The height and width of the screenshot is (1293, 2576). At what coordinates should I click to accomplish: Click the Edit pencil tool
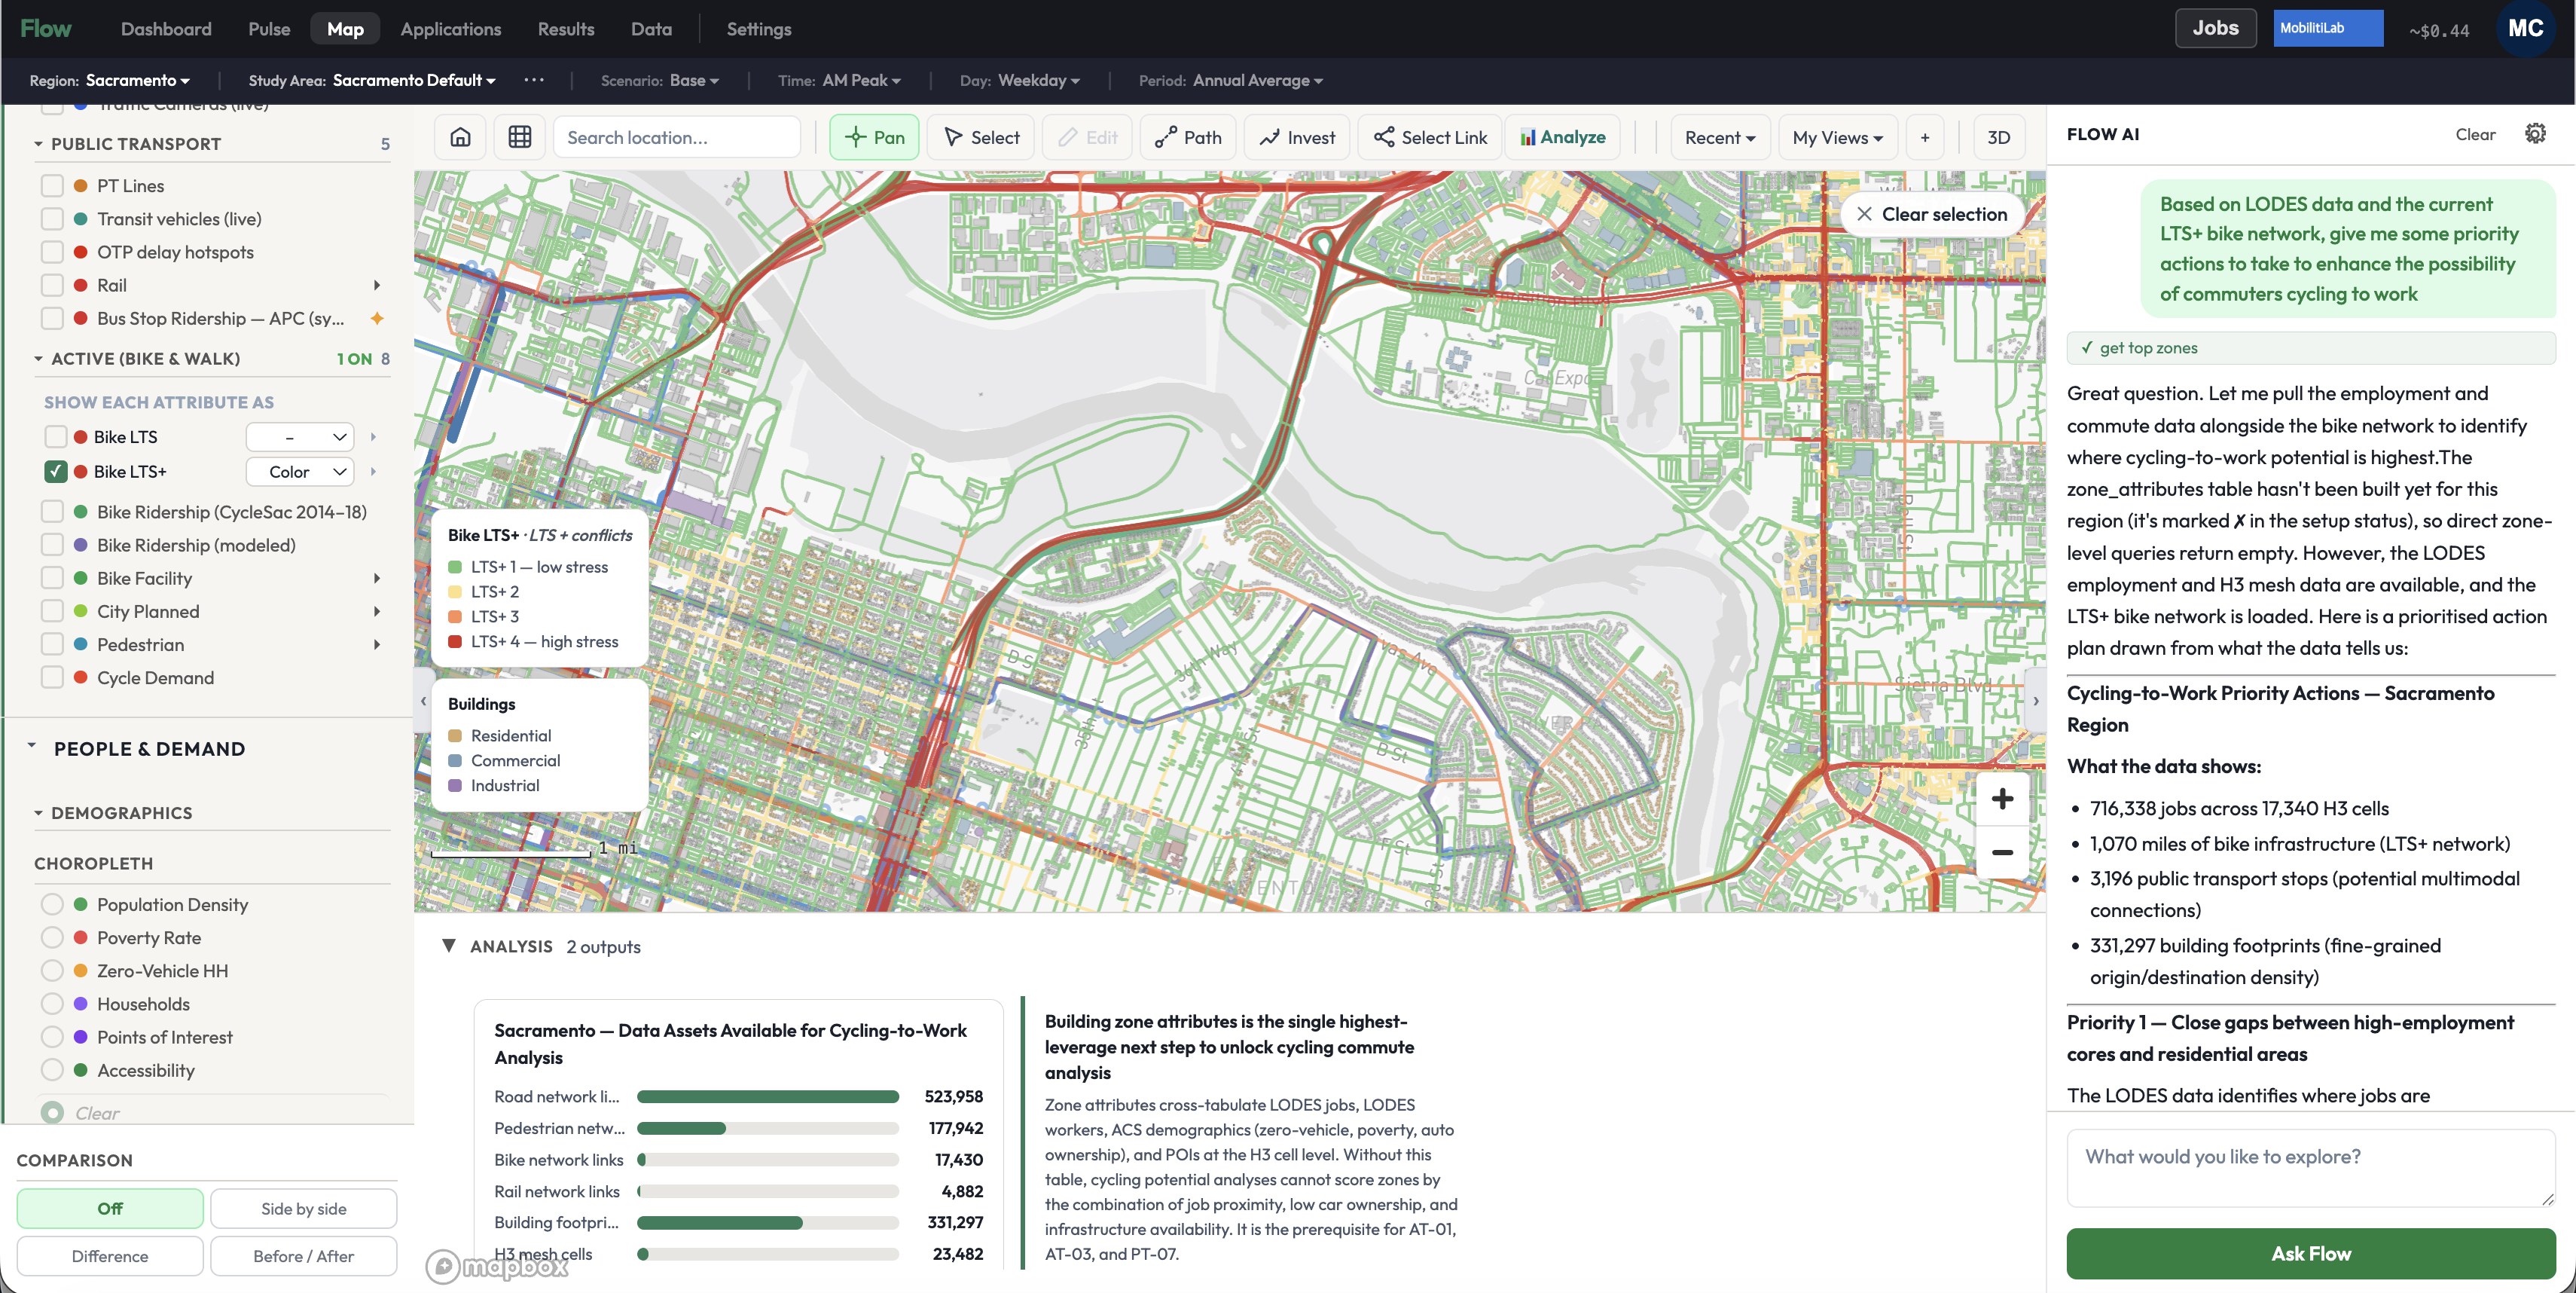pyautogui.click(x=1087, y=137)
